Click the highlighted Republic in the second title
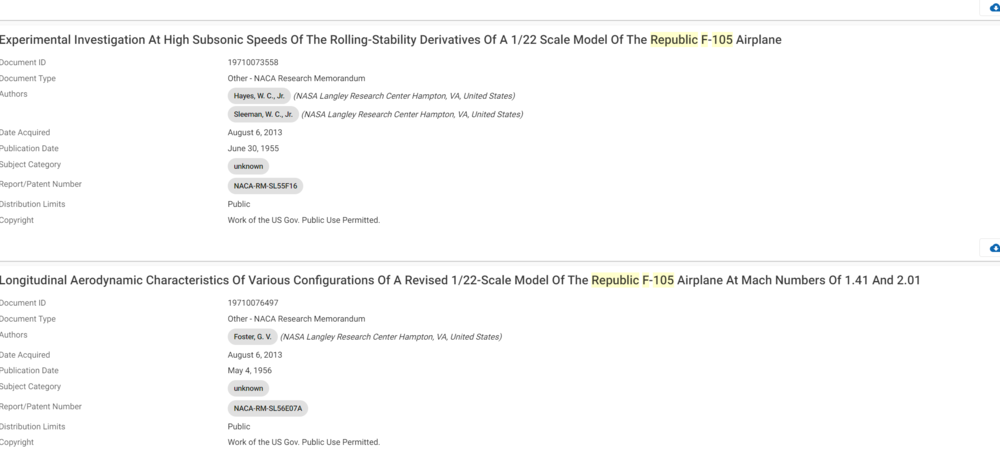The width and height of the screenshot is (1000, 458). [x=615, y=280]
